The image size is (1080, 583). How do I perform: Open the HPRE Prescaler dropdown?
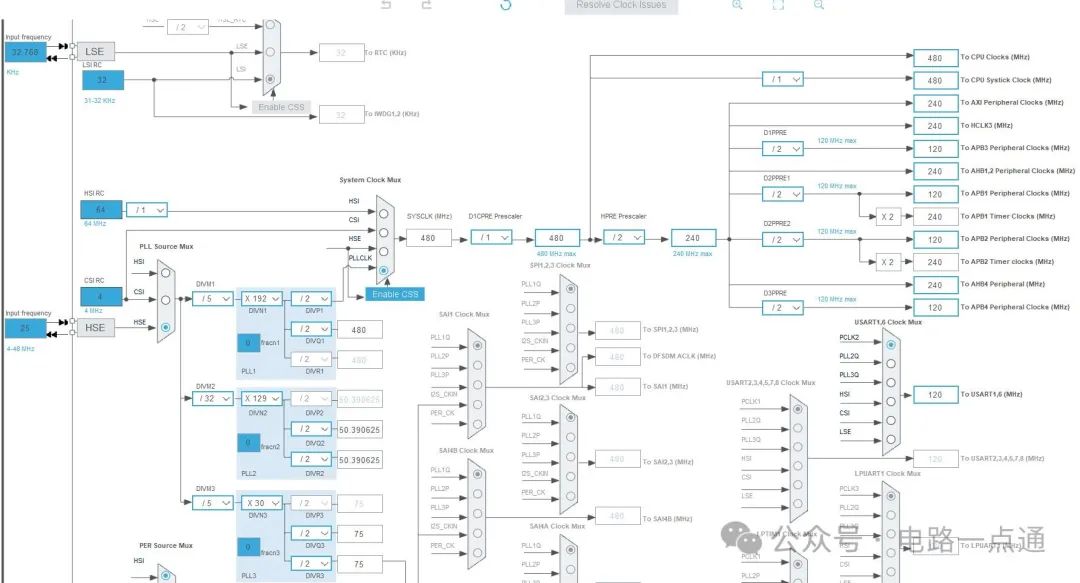pos(624,238)
